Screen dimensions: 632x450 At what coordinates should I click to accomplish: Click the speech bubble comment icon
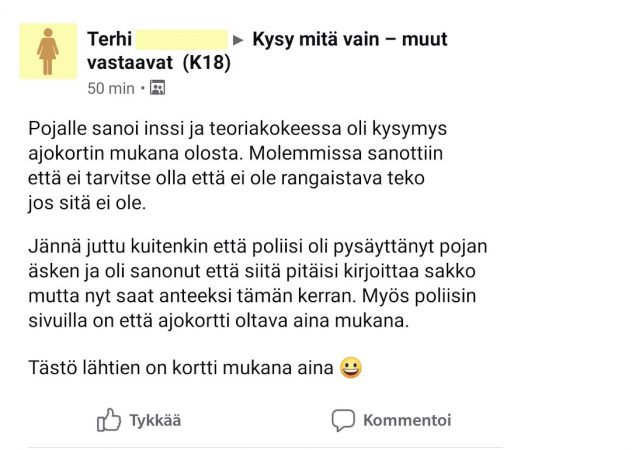tap(343, 420)
